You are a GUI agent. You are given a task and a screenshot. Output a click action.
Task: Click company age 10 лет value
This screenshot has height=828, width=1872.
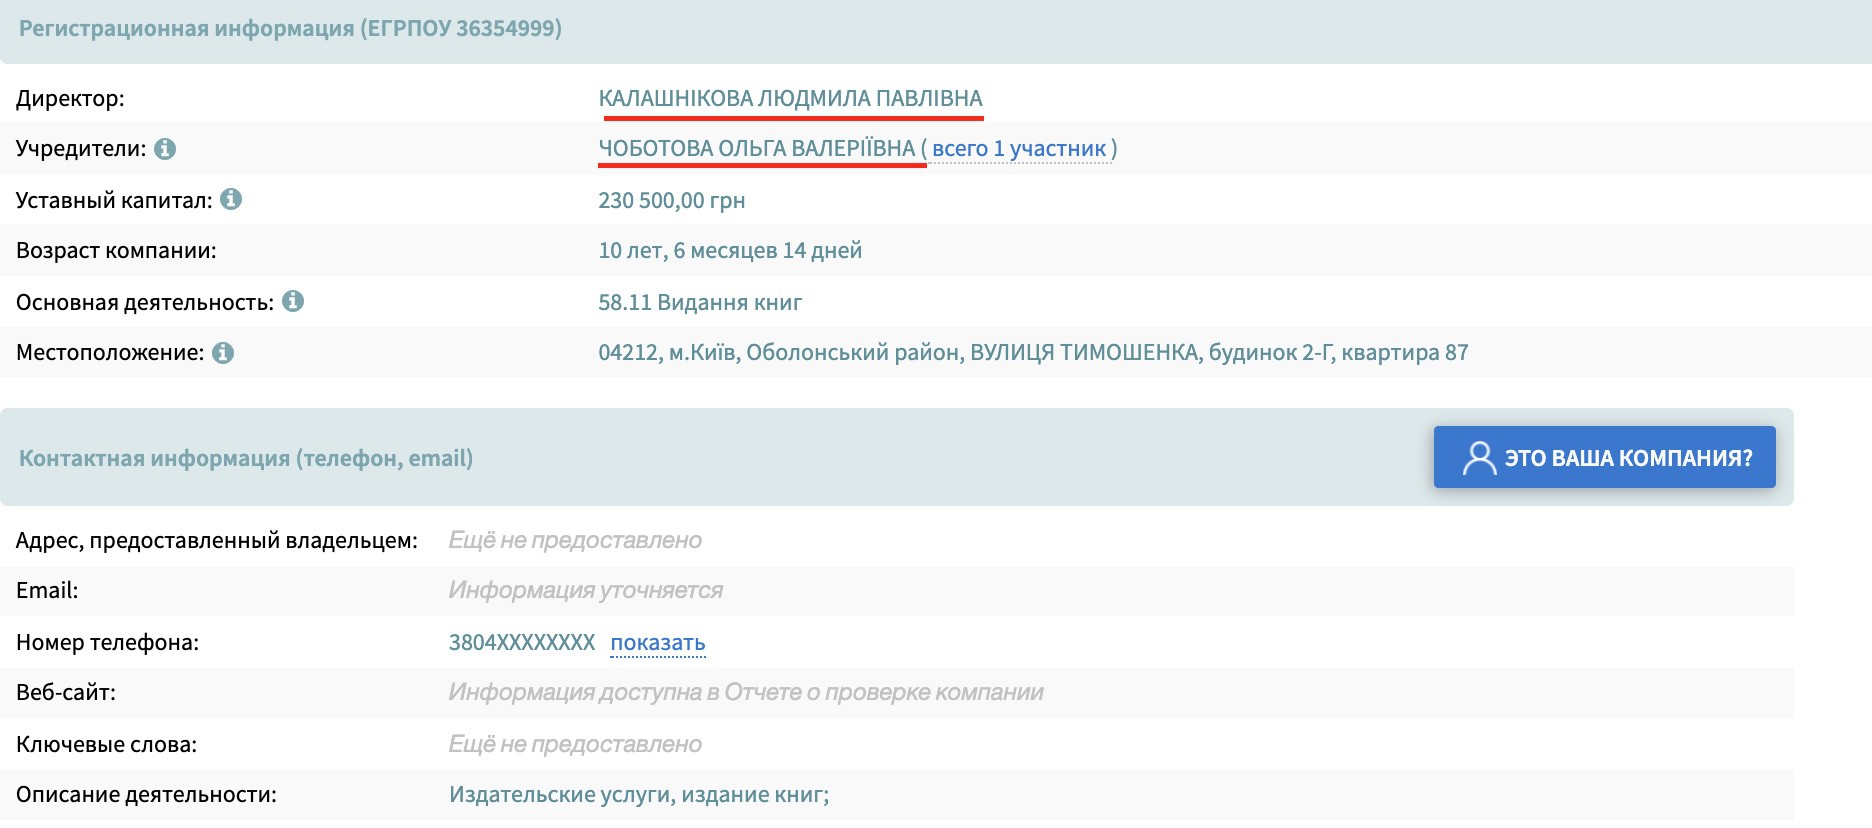point(729,251)
